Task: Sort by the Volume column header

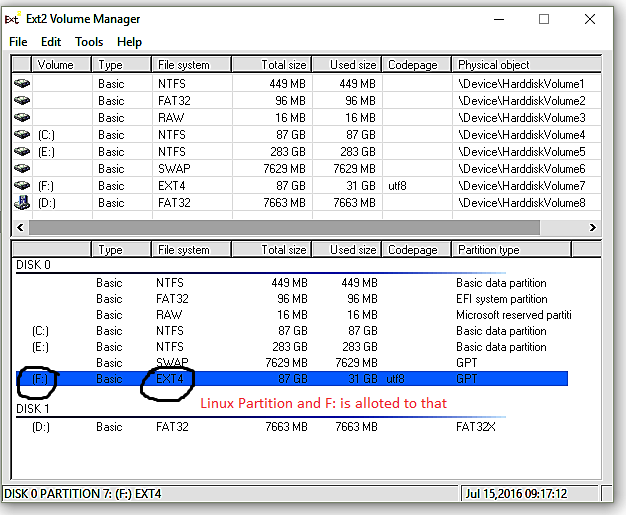Action: point(61,65)
